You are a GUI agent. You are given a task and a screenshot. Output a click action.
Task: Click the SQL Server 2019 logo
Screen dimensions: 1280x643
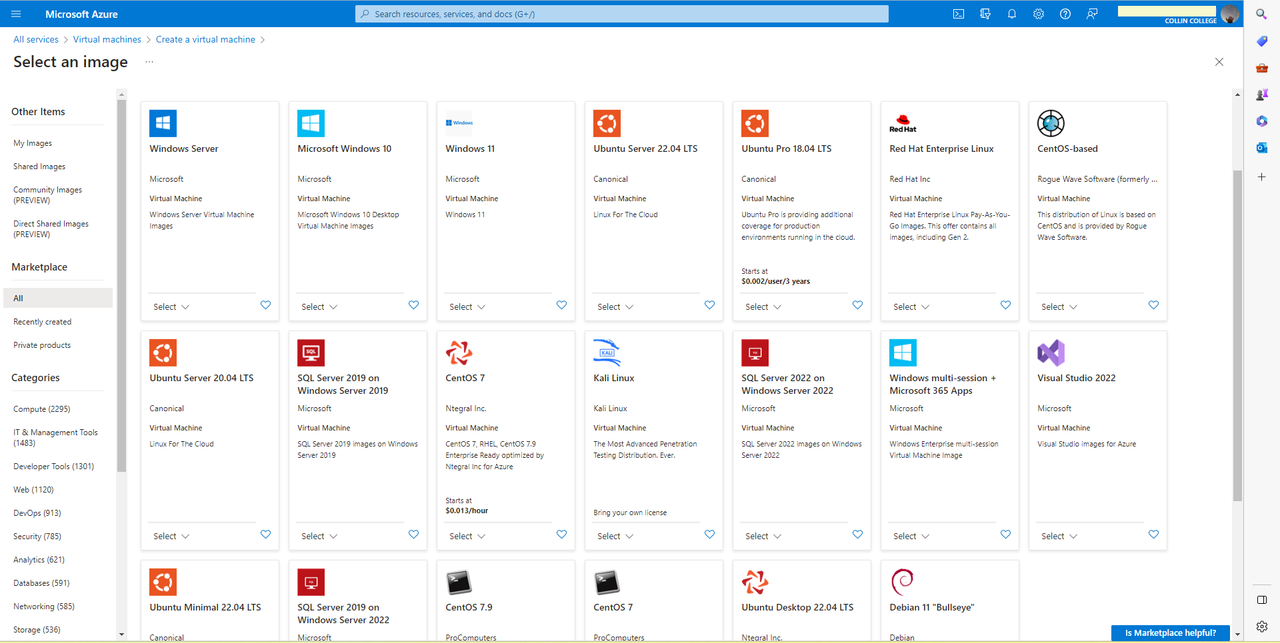coord(311,353)
